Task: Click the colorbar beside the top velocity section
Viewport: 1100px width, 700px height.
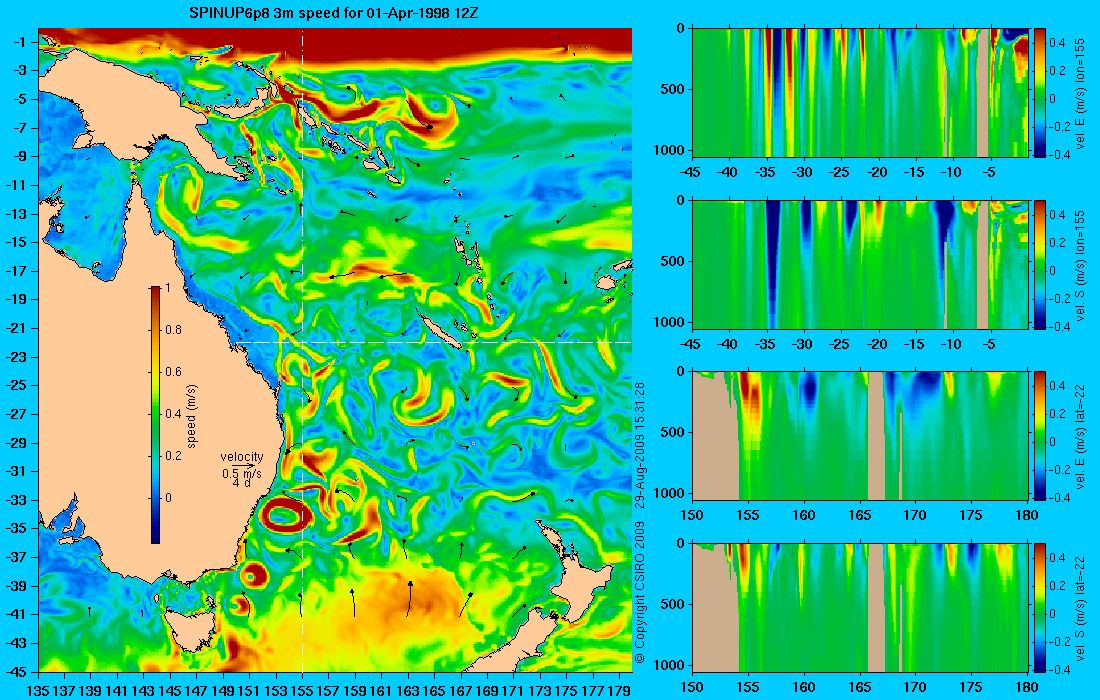Action: tap(1040, 93)
